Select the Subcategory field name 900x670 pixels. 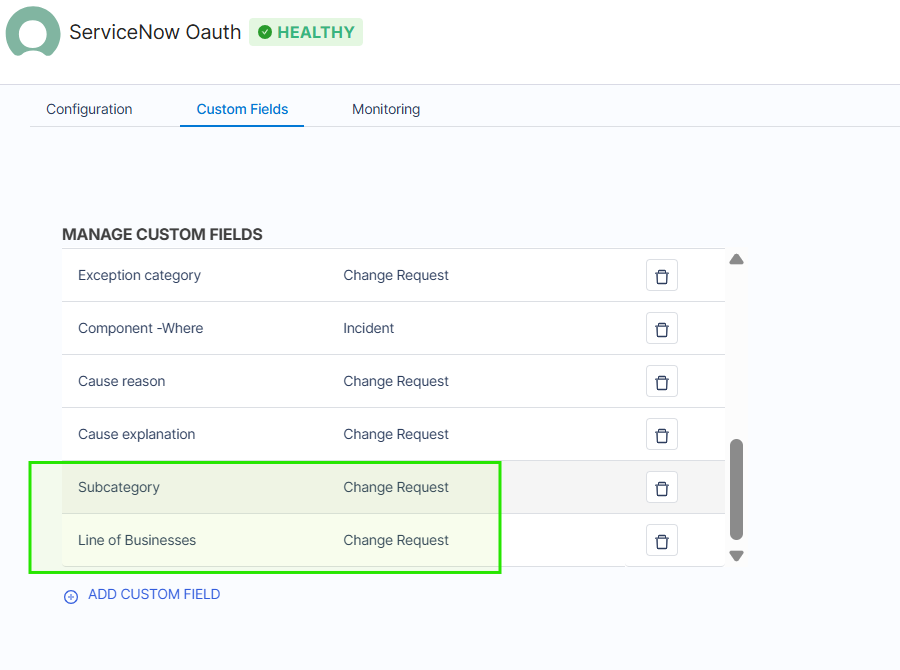(119, 487)
